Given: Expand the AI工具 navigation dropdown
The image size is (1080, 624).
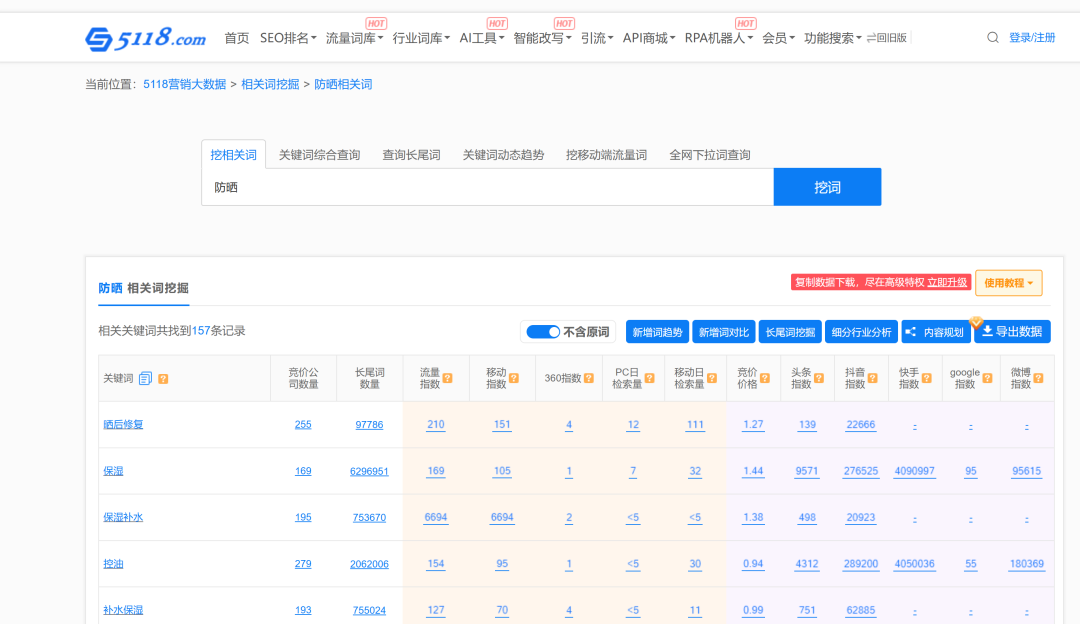Looking at the screenshot, I should coord(482,38).
